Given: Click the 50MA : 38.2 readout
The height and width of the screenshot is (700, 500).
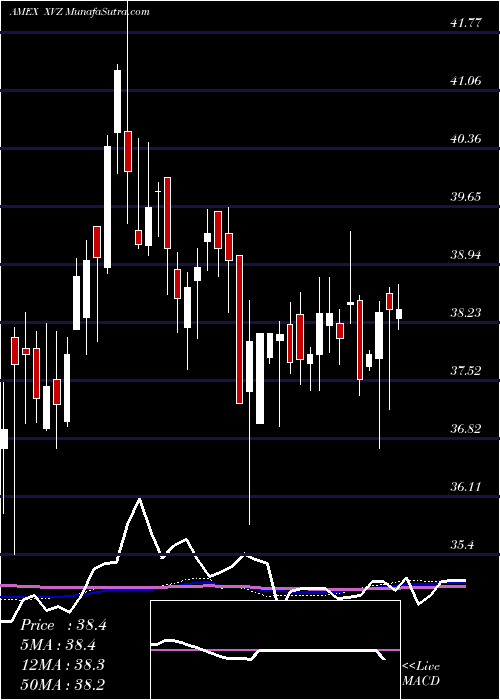Looking at the screenshot, I should [63, 684].
